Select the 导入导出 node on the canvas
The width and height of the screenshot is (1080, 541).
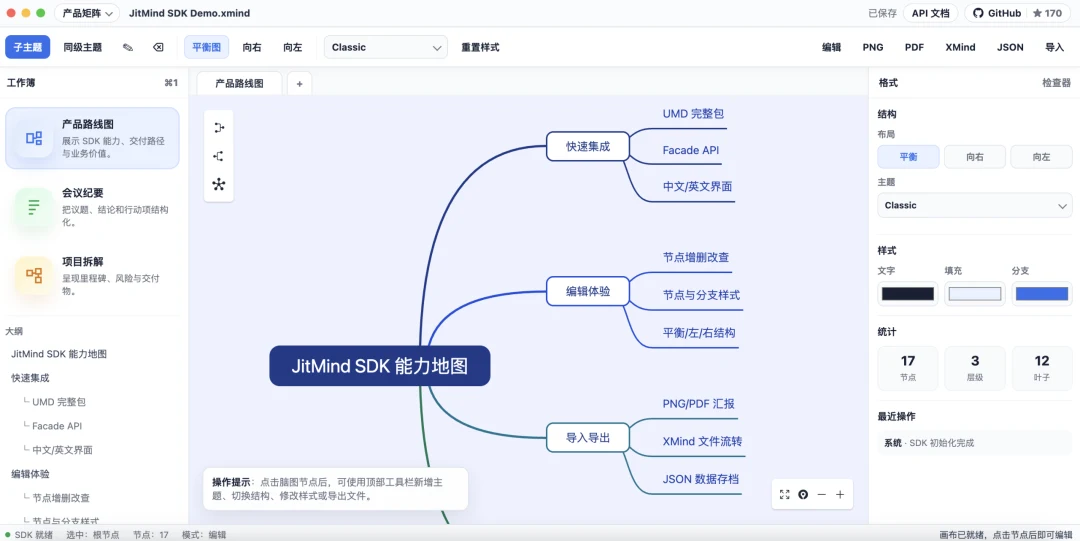click(588, 438)
